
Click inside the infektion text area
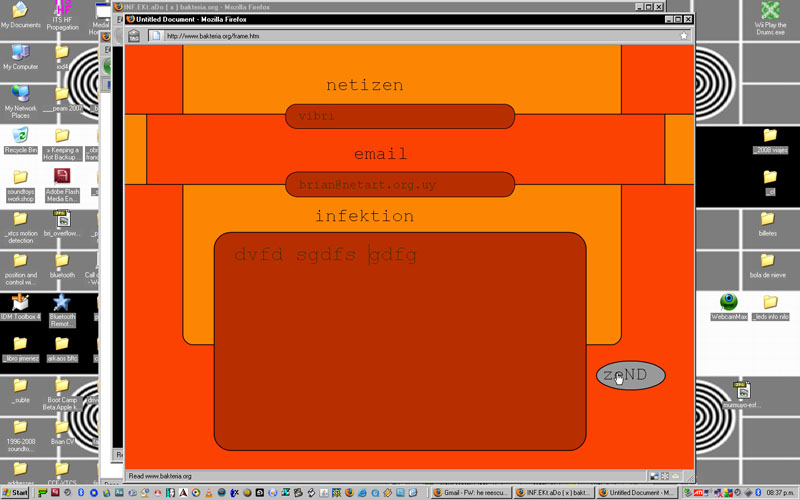(399, 340)
